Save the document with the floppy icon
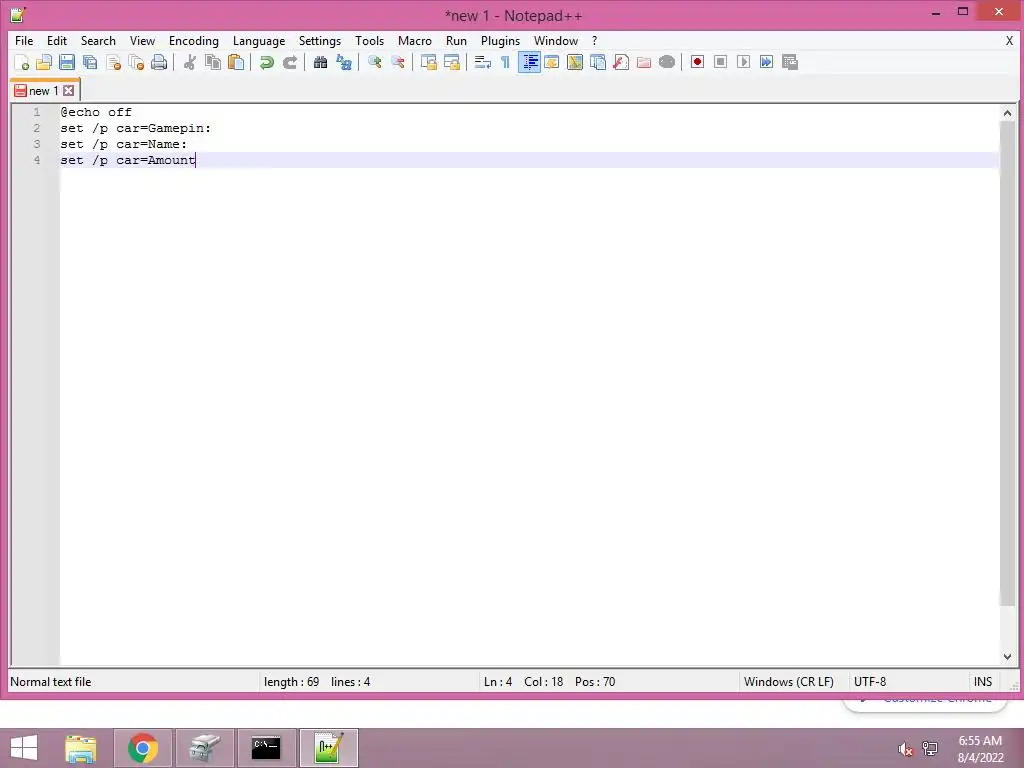1024x768 pixels. pyautogui.click(x=67, y=62)
